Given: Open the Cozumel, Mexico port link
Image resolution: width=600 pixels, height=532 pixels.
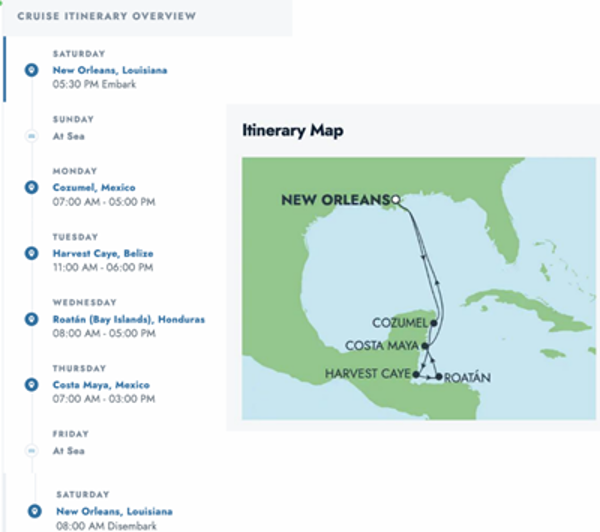Looking at the screenshot, I should click(94, 188).
